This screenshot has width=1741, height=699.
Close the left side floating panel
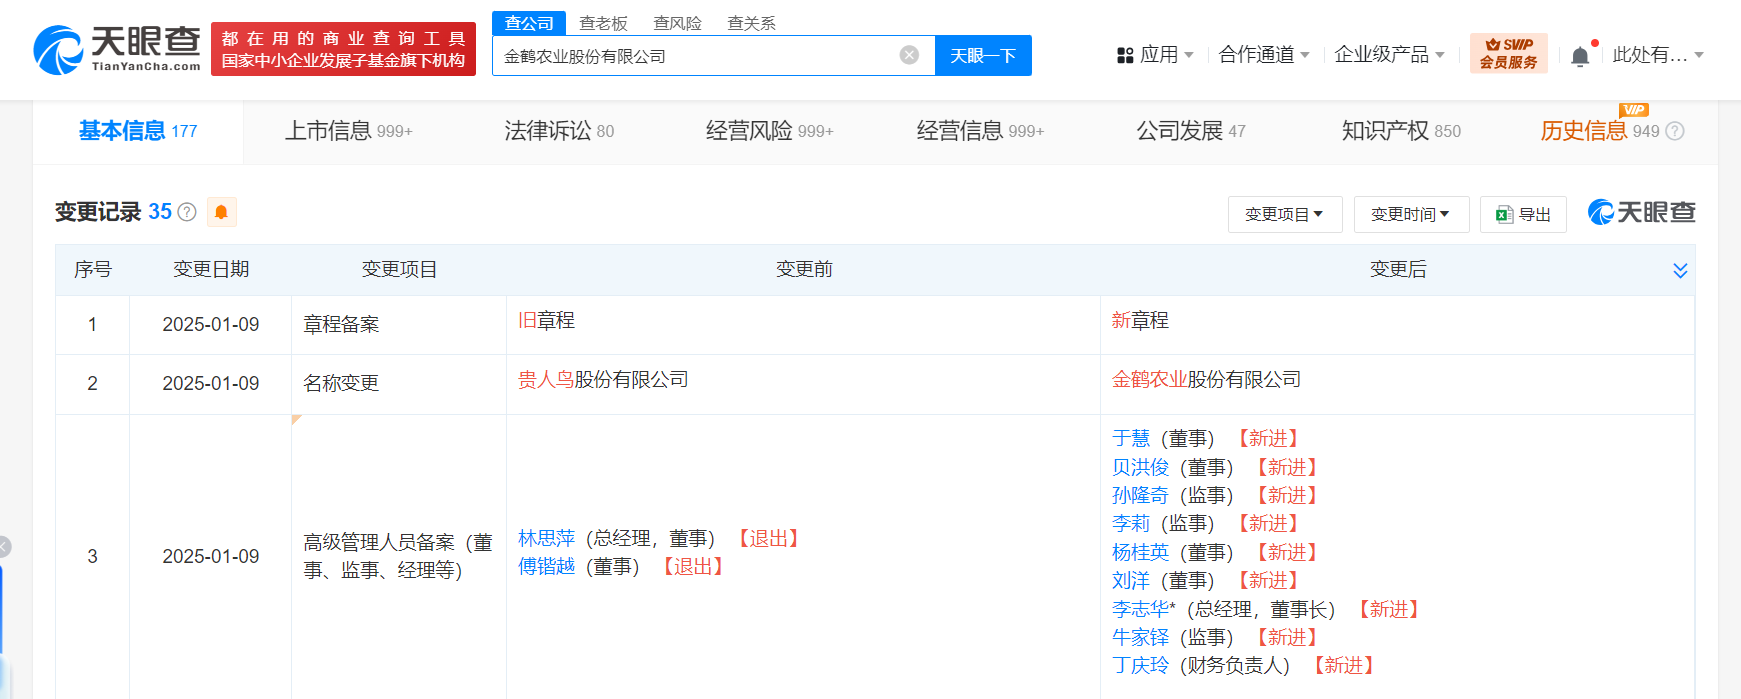(4, 546)
